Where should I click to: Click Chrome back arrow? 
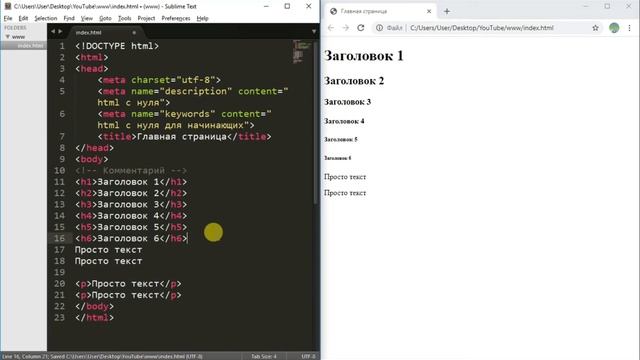point(331,28)
